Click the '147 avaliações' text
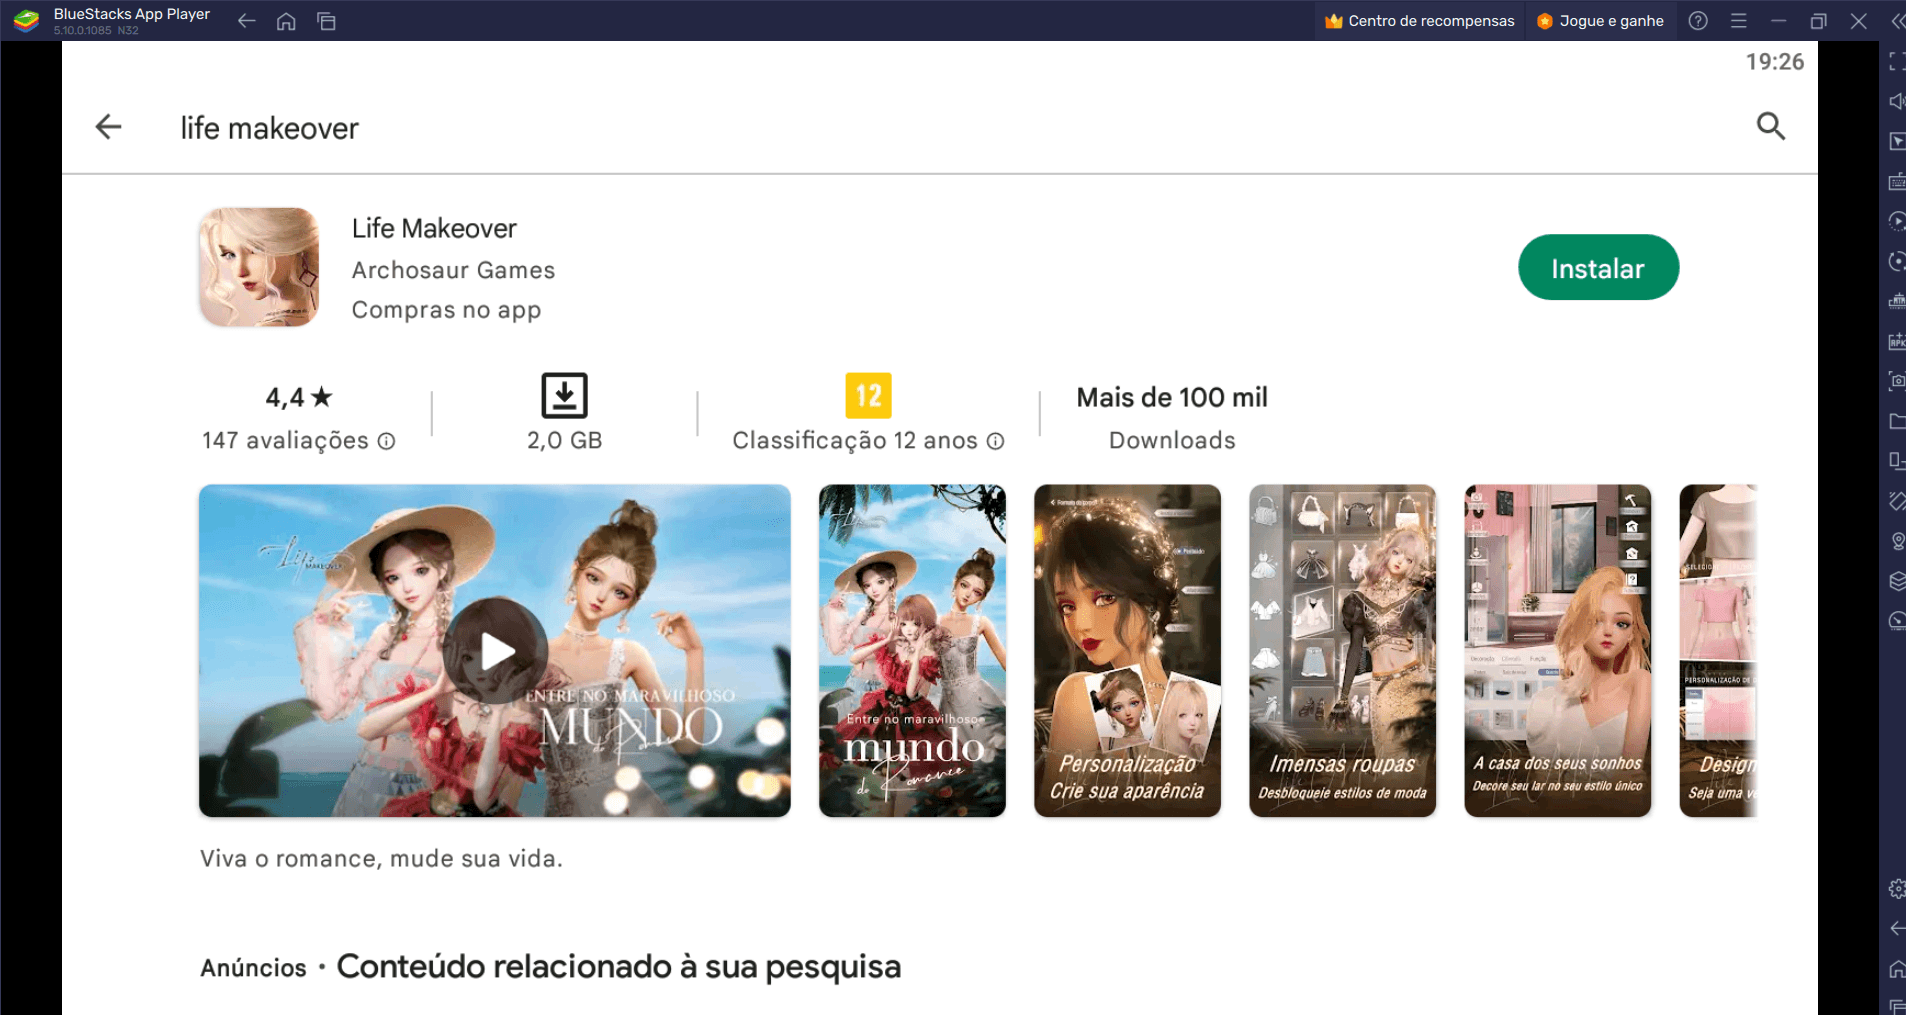The image size is (1906, 1015). click(285, 441)
